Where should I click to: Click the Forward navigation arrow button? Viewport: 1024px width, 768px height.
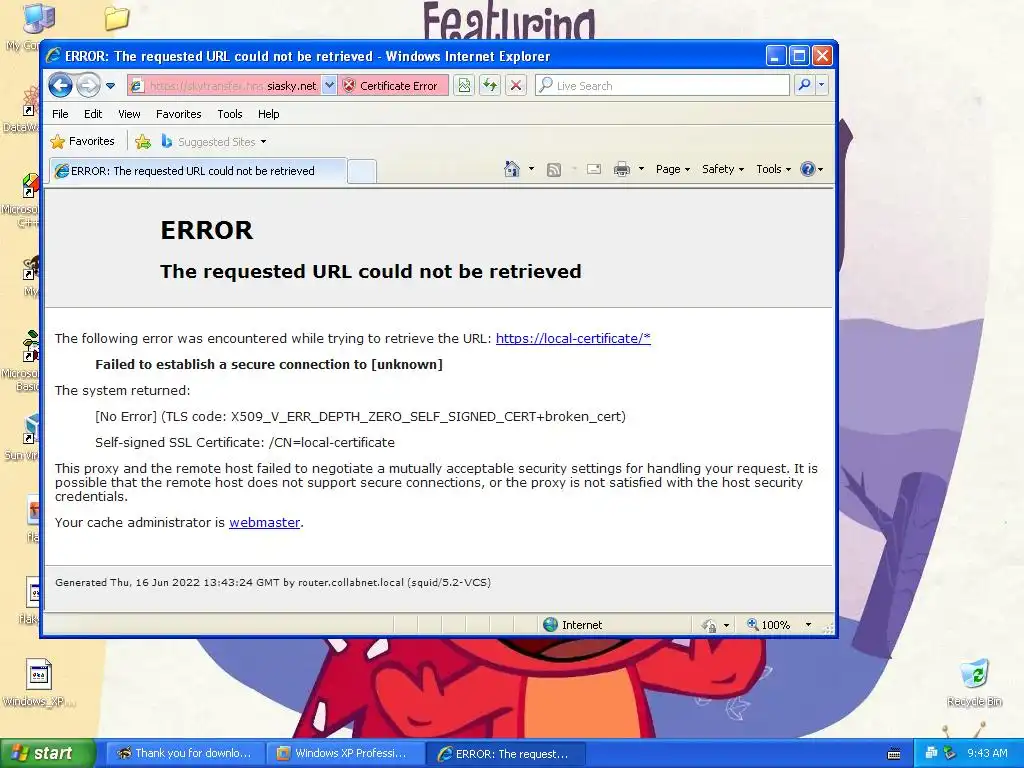[88, 85]
